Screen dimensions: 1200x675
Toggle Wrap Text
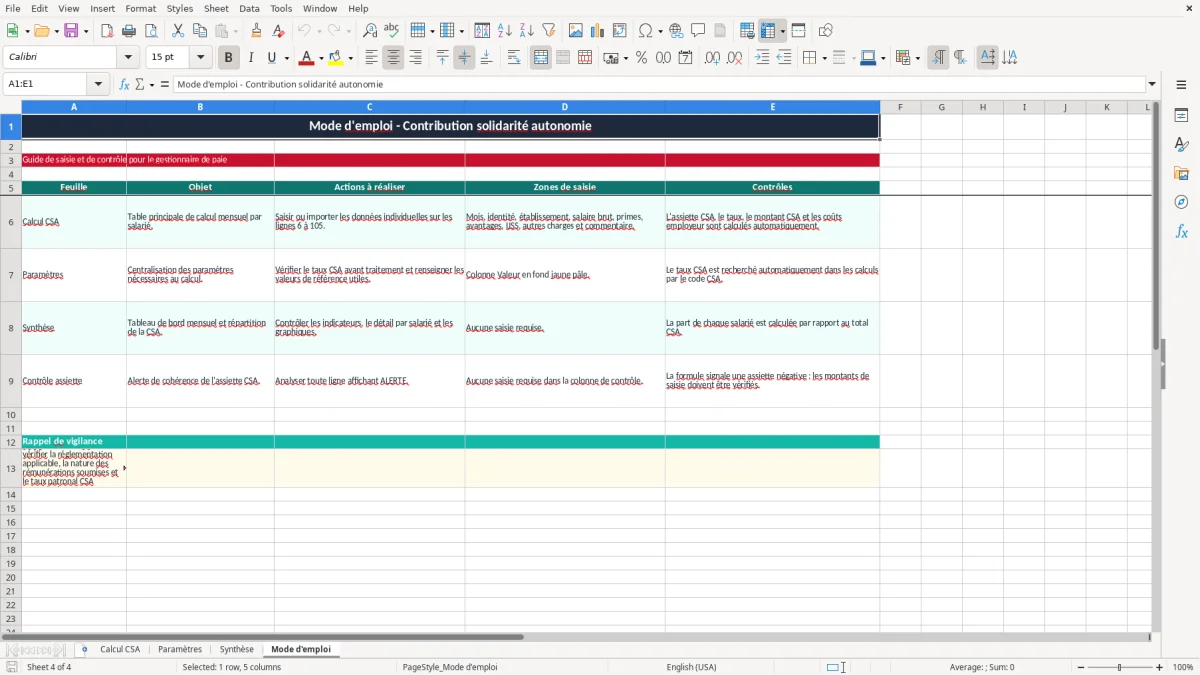[514, 58]
